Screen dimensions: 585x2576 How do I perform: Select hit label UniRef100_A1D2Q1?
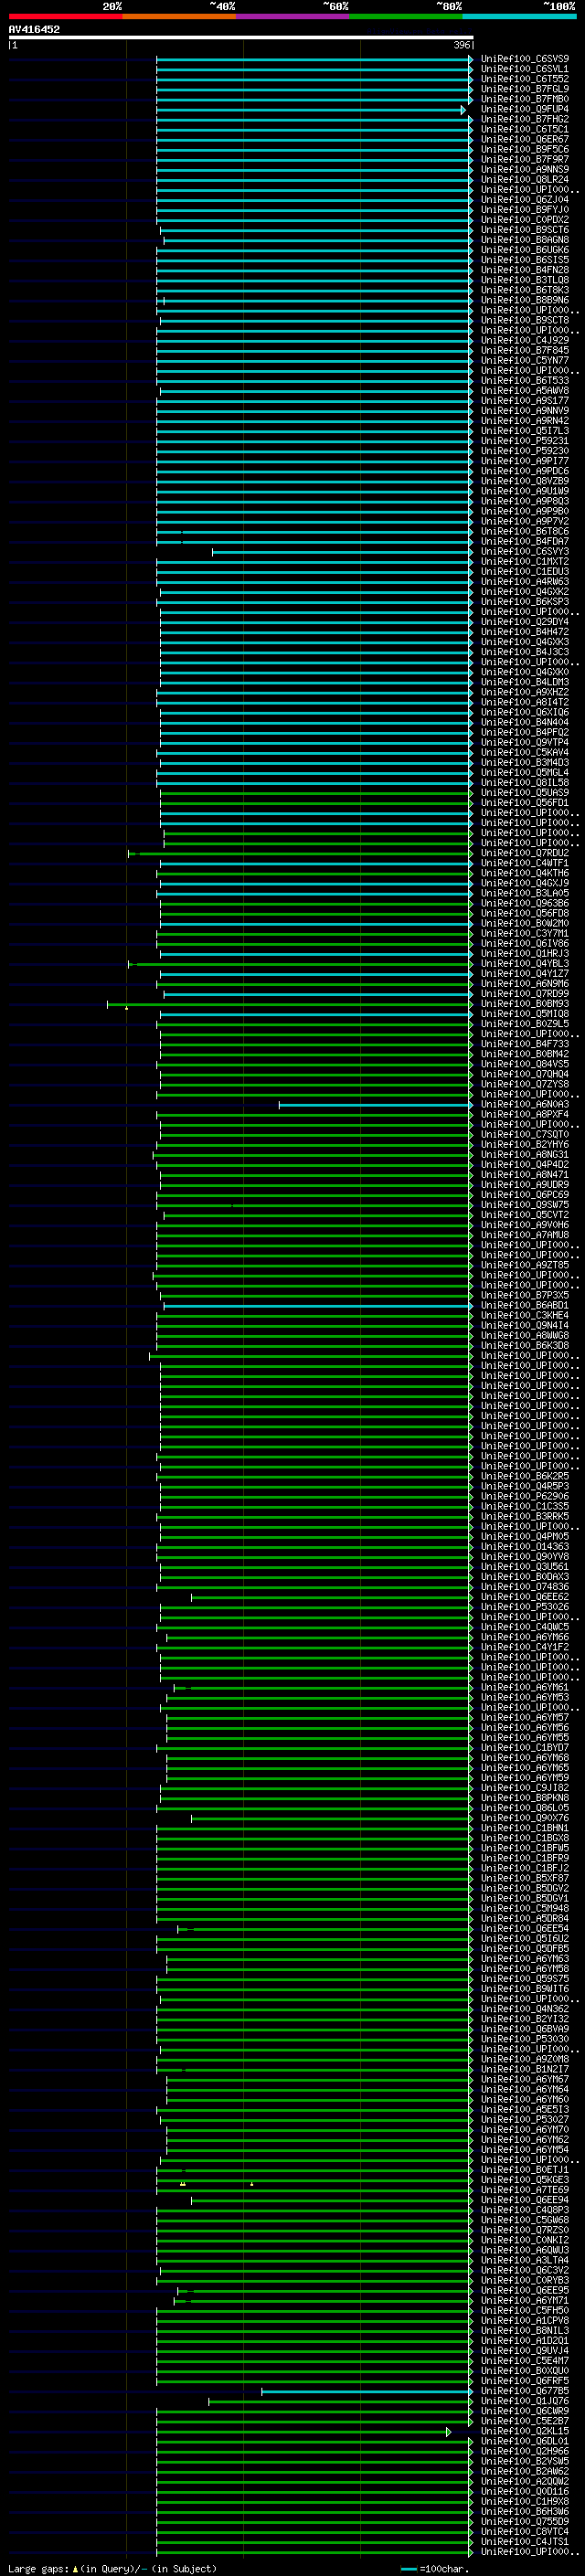click(525, 2340)
